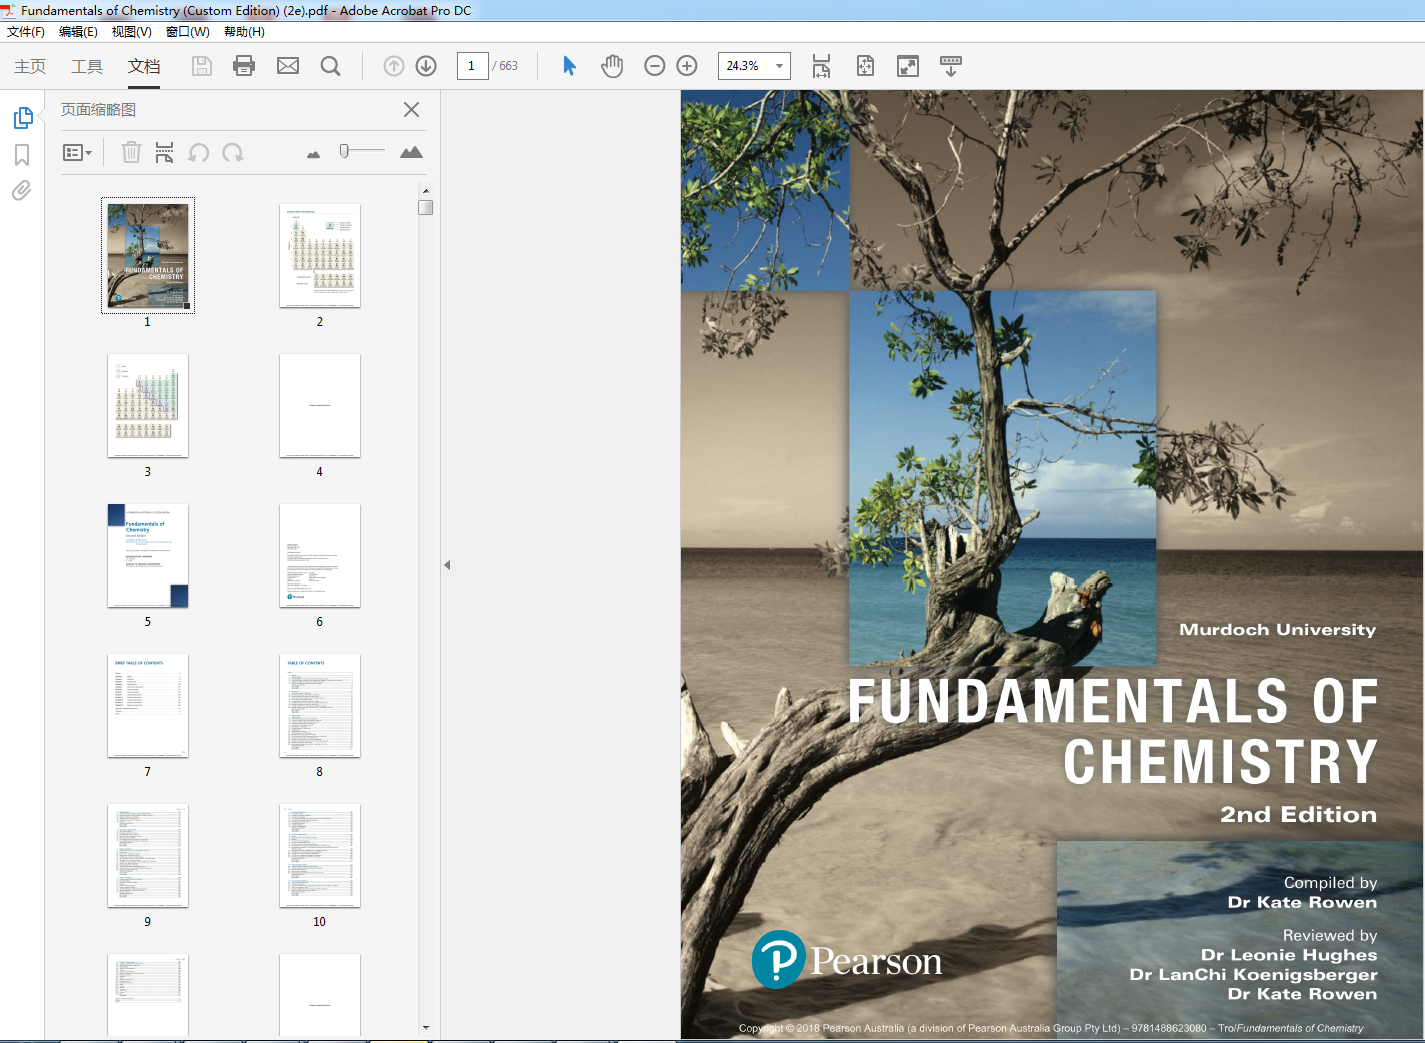Open the 视图(V) menu
The height and width of the screenshot is (1043, 1425).
point(132,32)
